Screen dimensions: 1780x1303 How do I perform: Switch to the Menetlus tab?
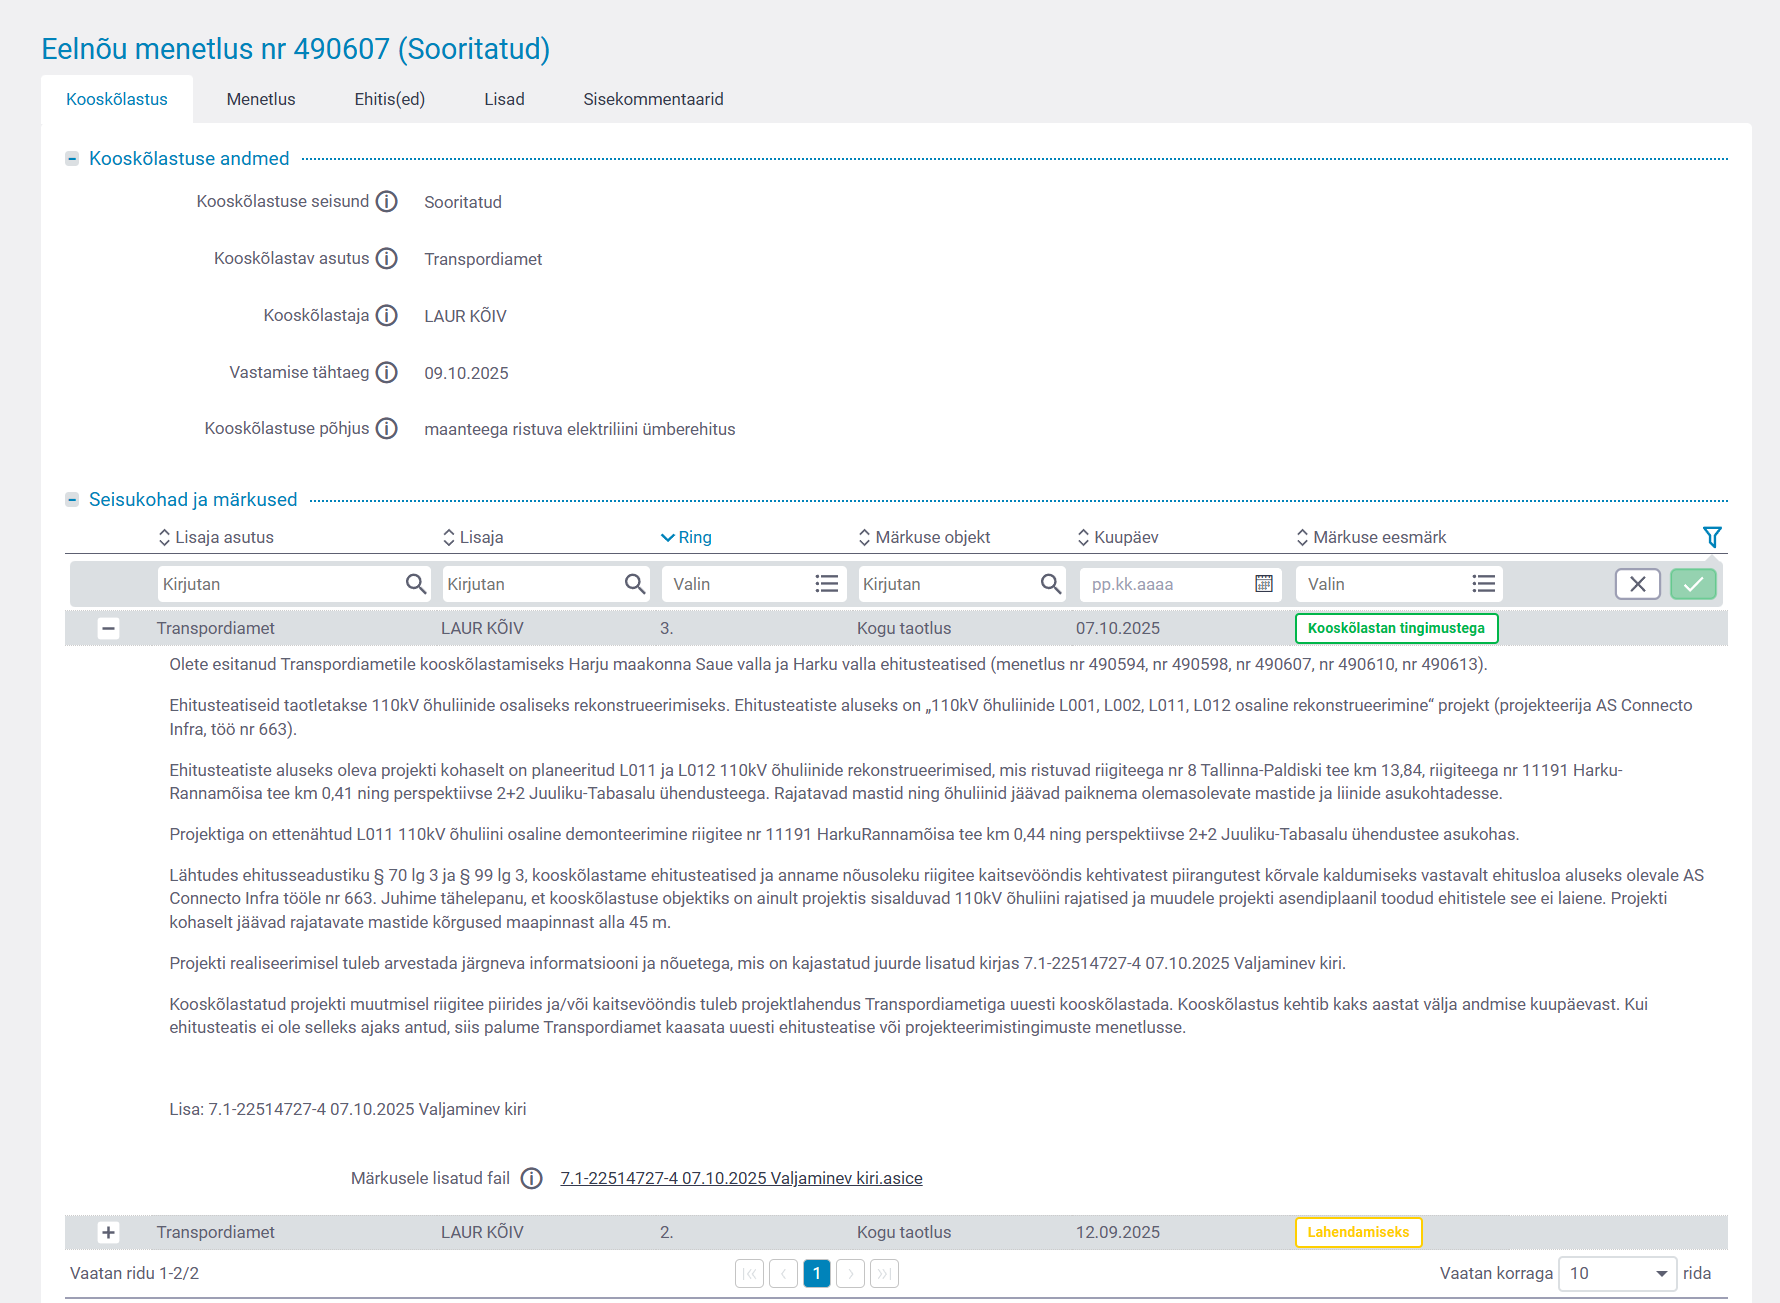[x=261, y=99]
